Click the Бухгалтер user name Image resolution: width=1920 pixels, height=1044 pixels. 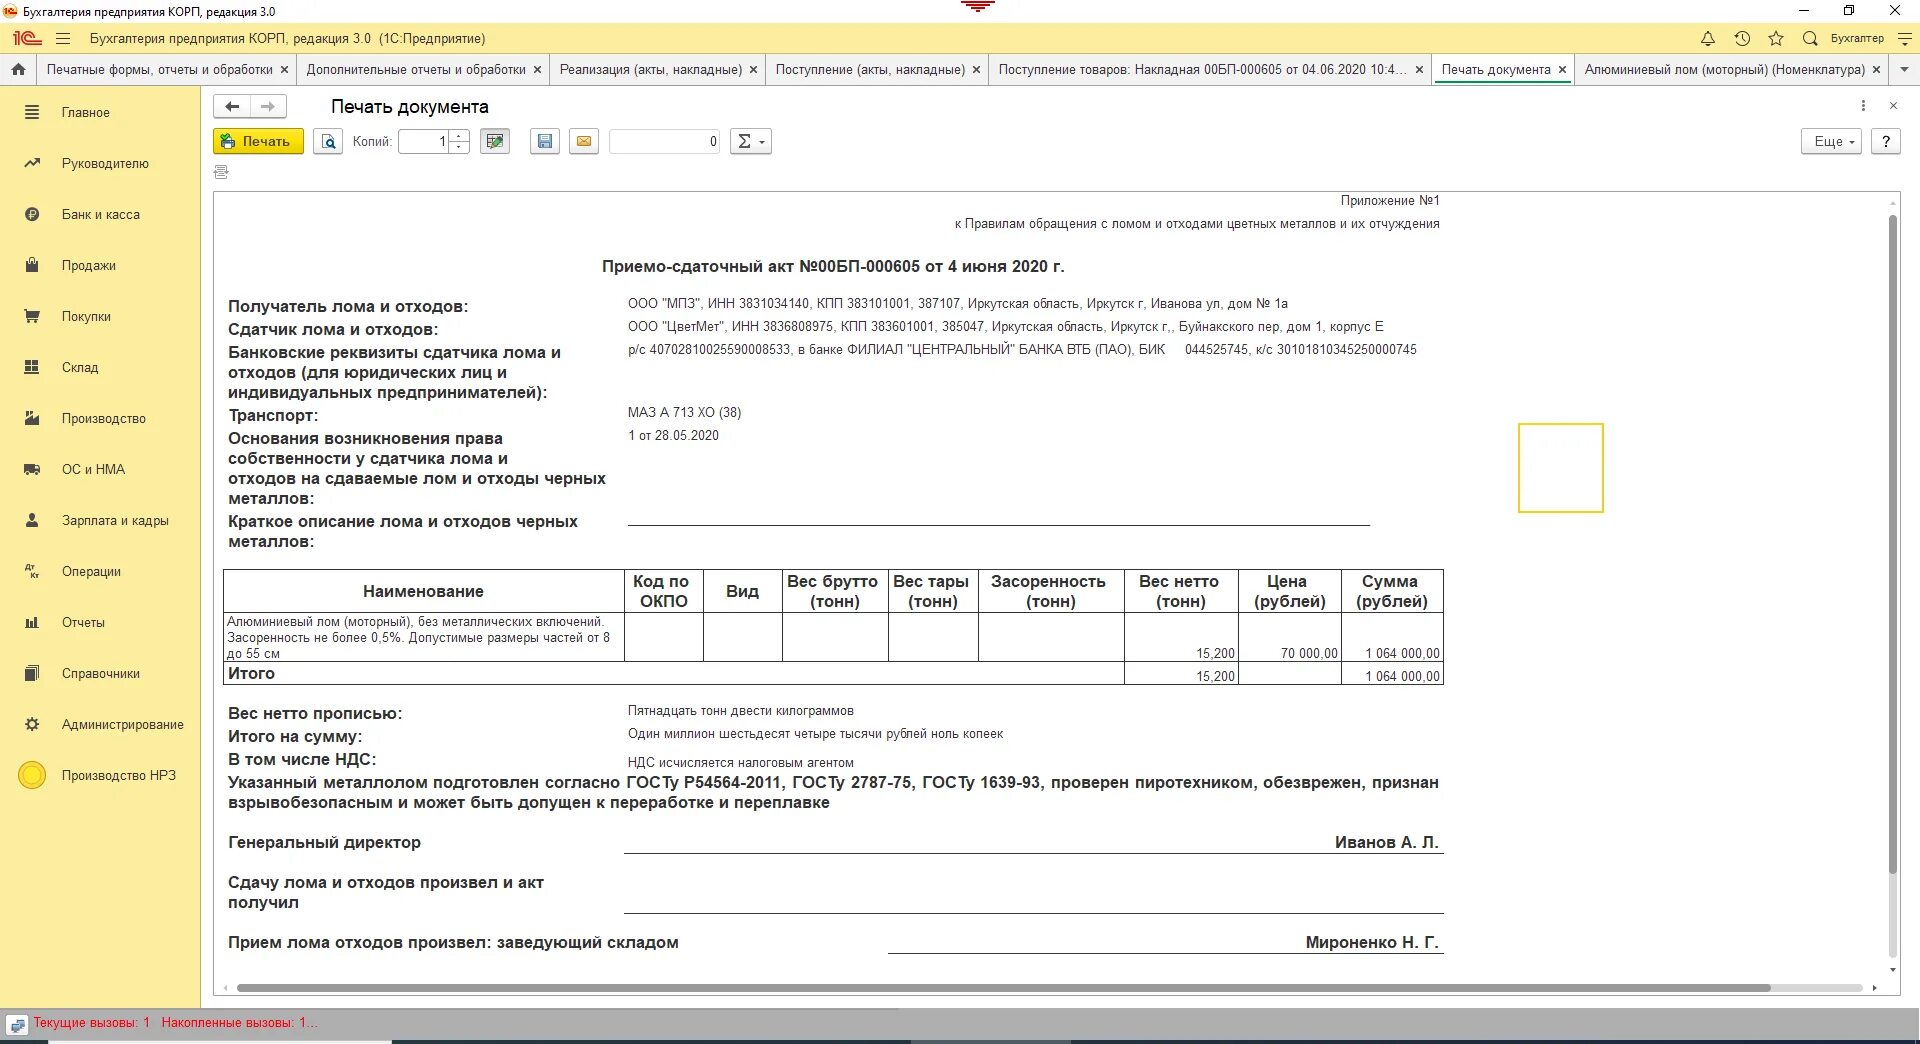click(x=1857, y=38)
